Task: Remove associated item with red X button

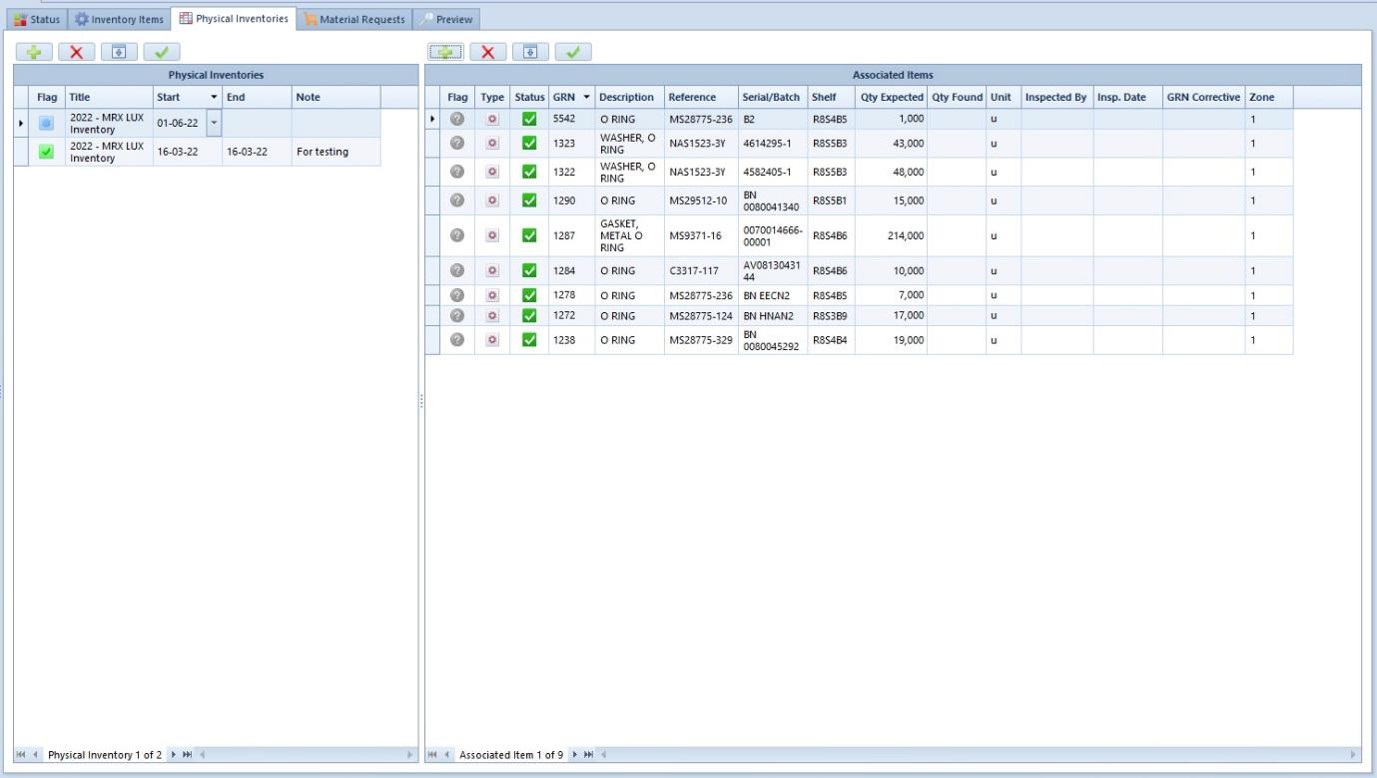Action: [x=488, y=52]
